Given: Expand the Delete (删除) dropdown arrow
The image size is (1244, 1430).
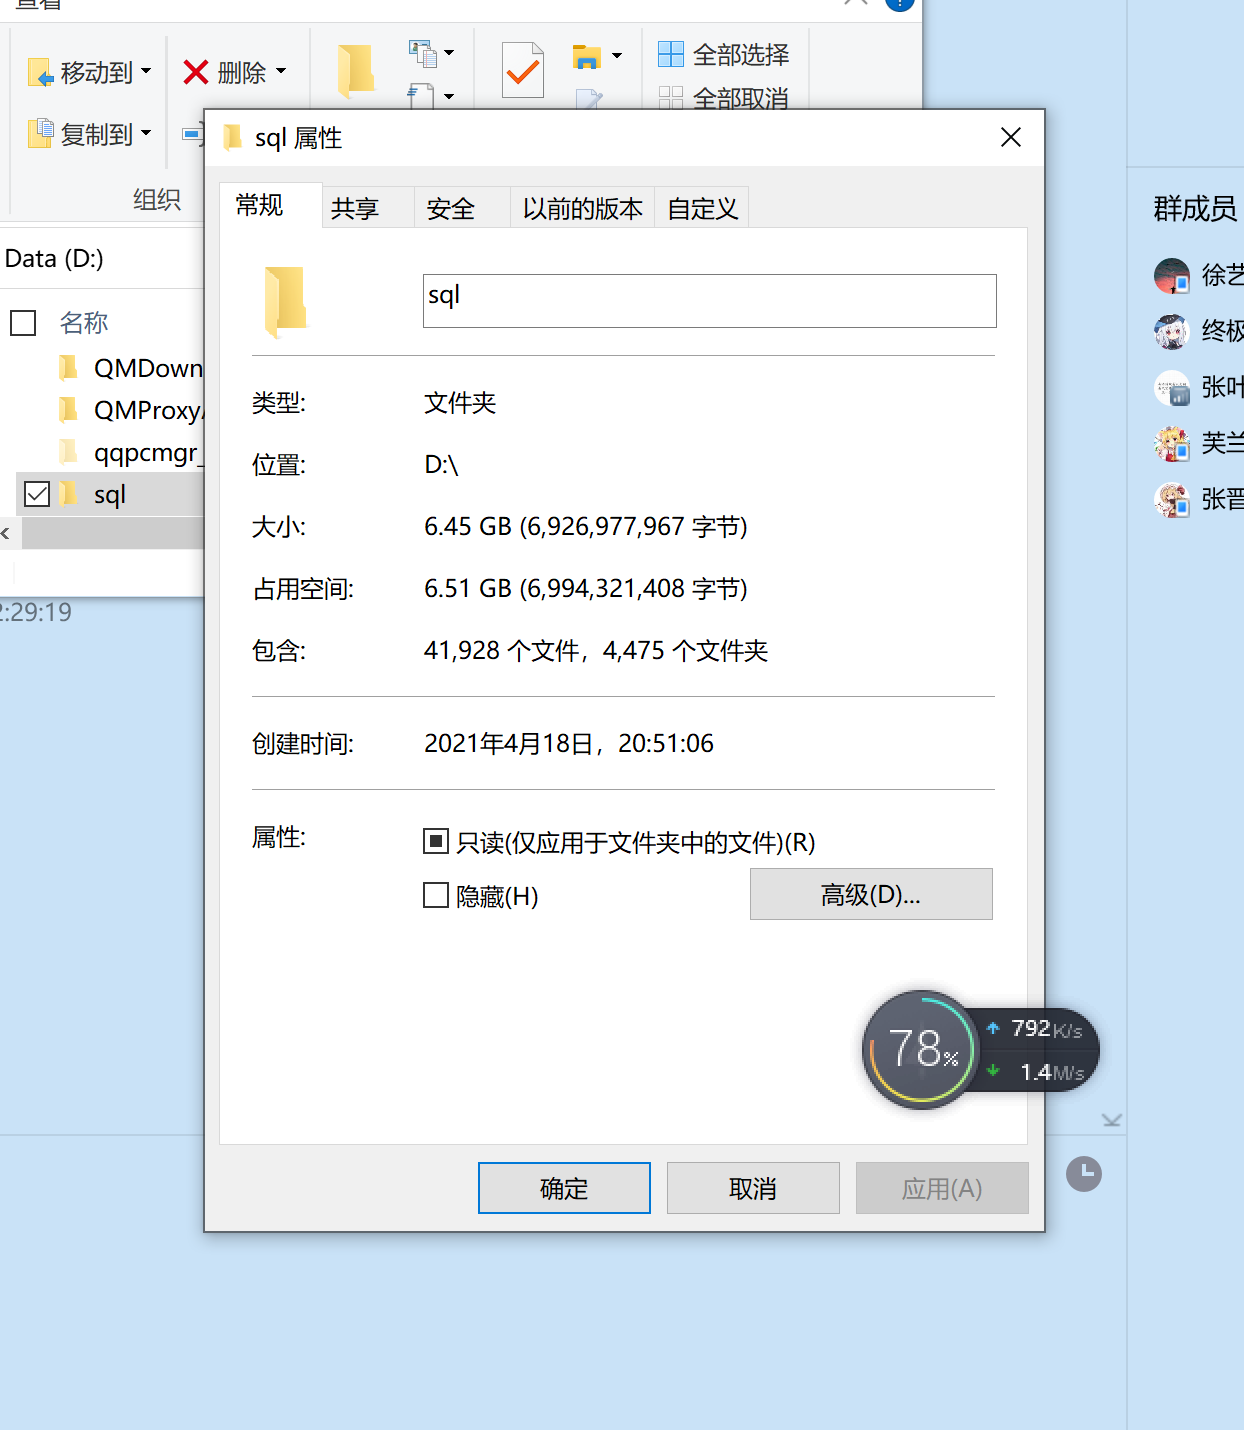Looking at the screenshot, I should tap(281, 71).
